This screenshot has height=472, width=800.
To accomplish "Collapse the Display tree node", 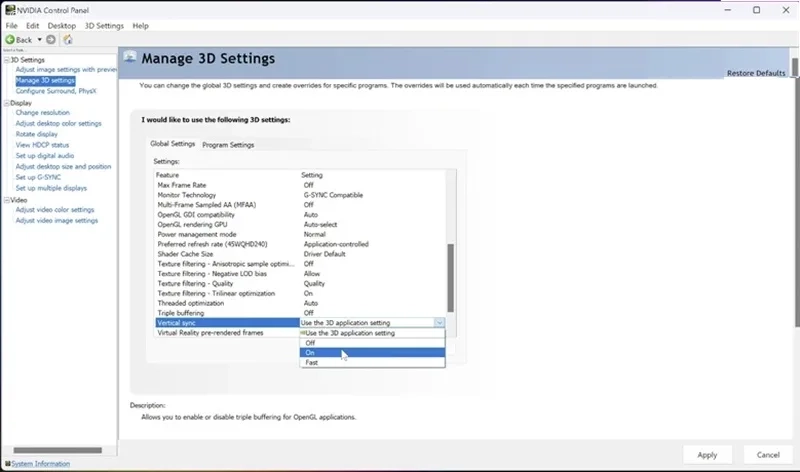I will (x=7, y=103).
